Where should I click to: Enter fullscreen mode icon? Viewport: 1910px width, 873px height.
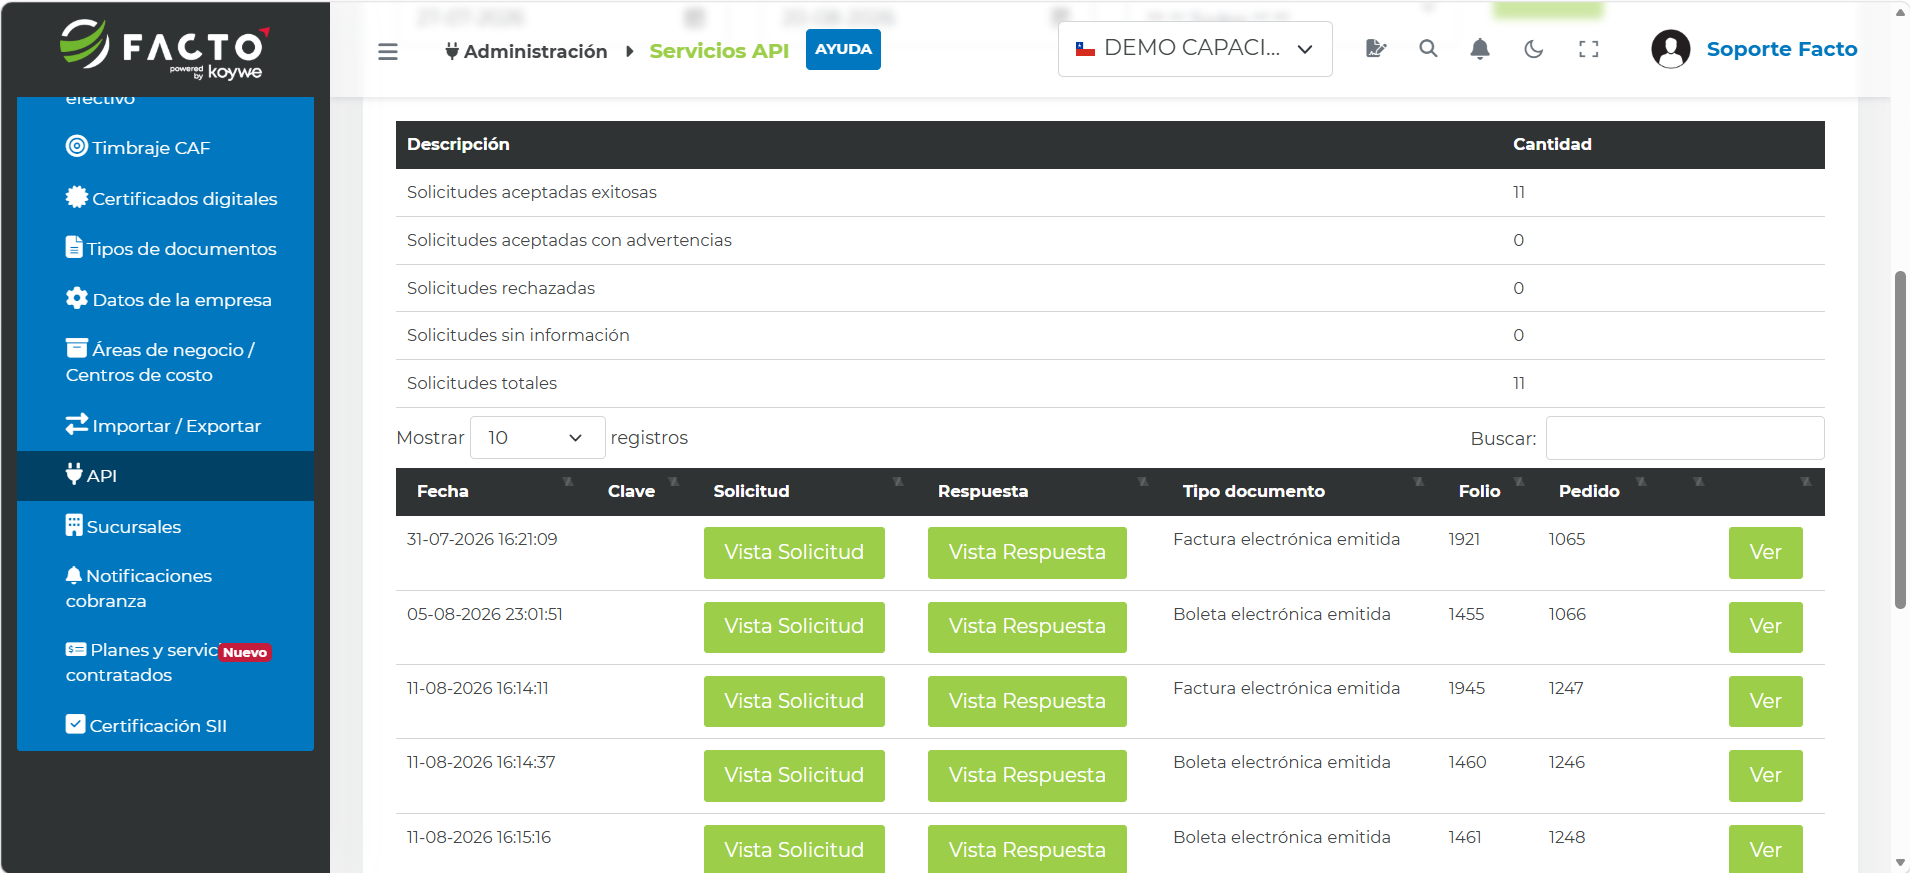[x=1589, y=49]
